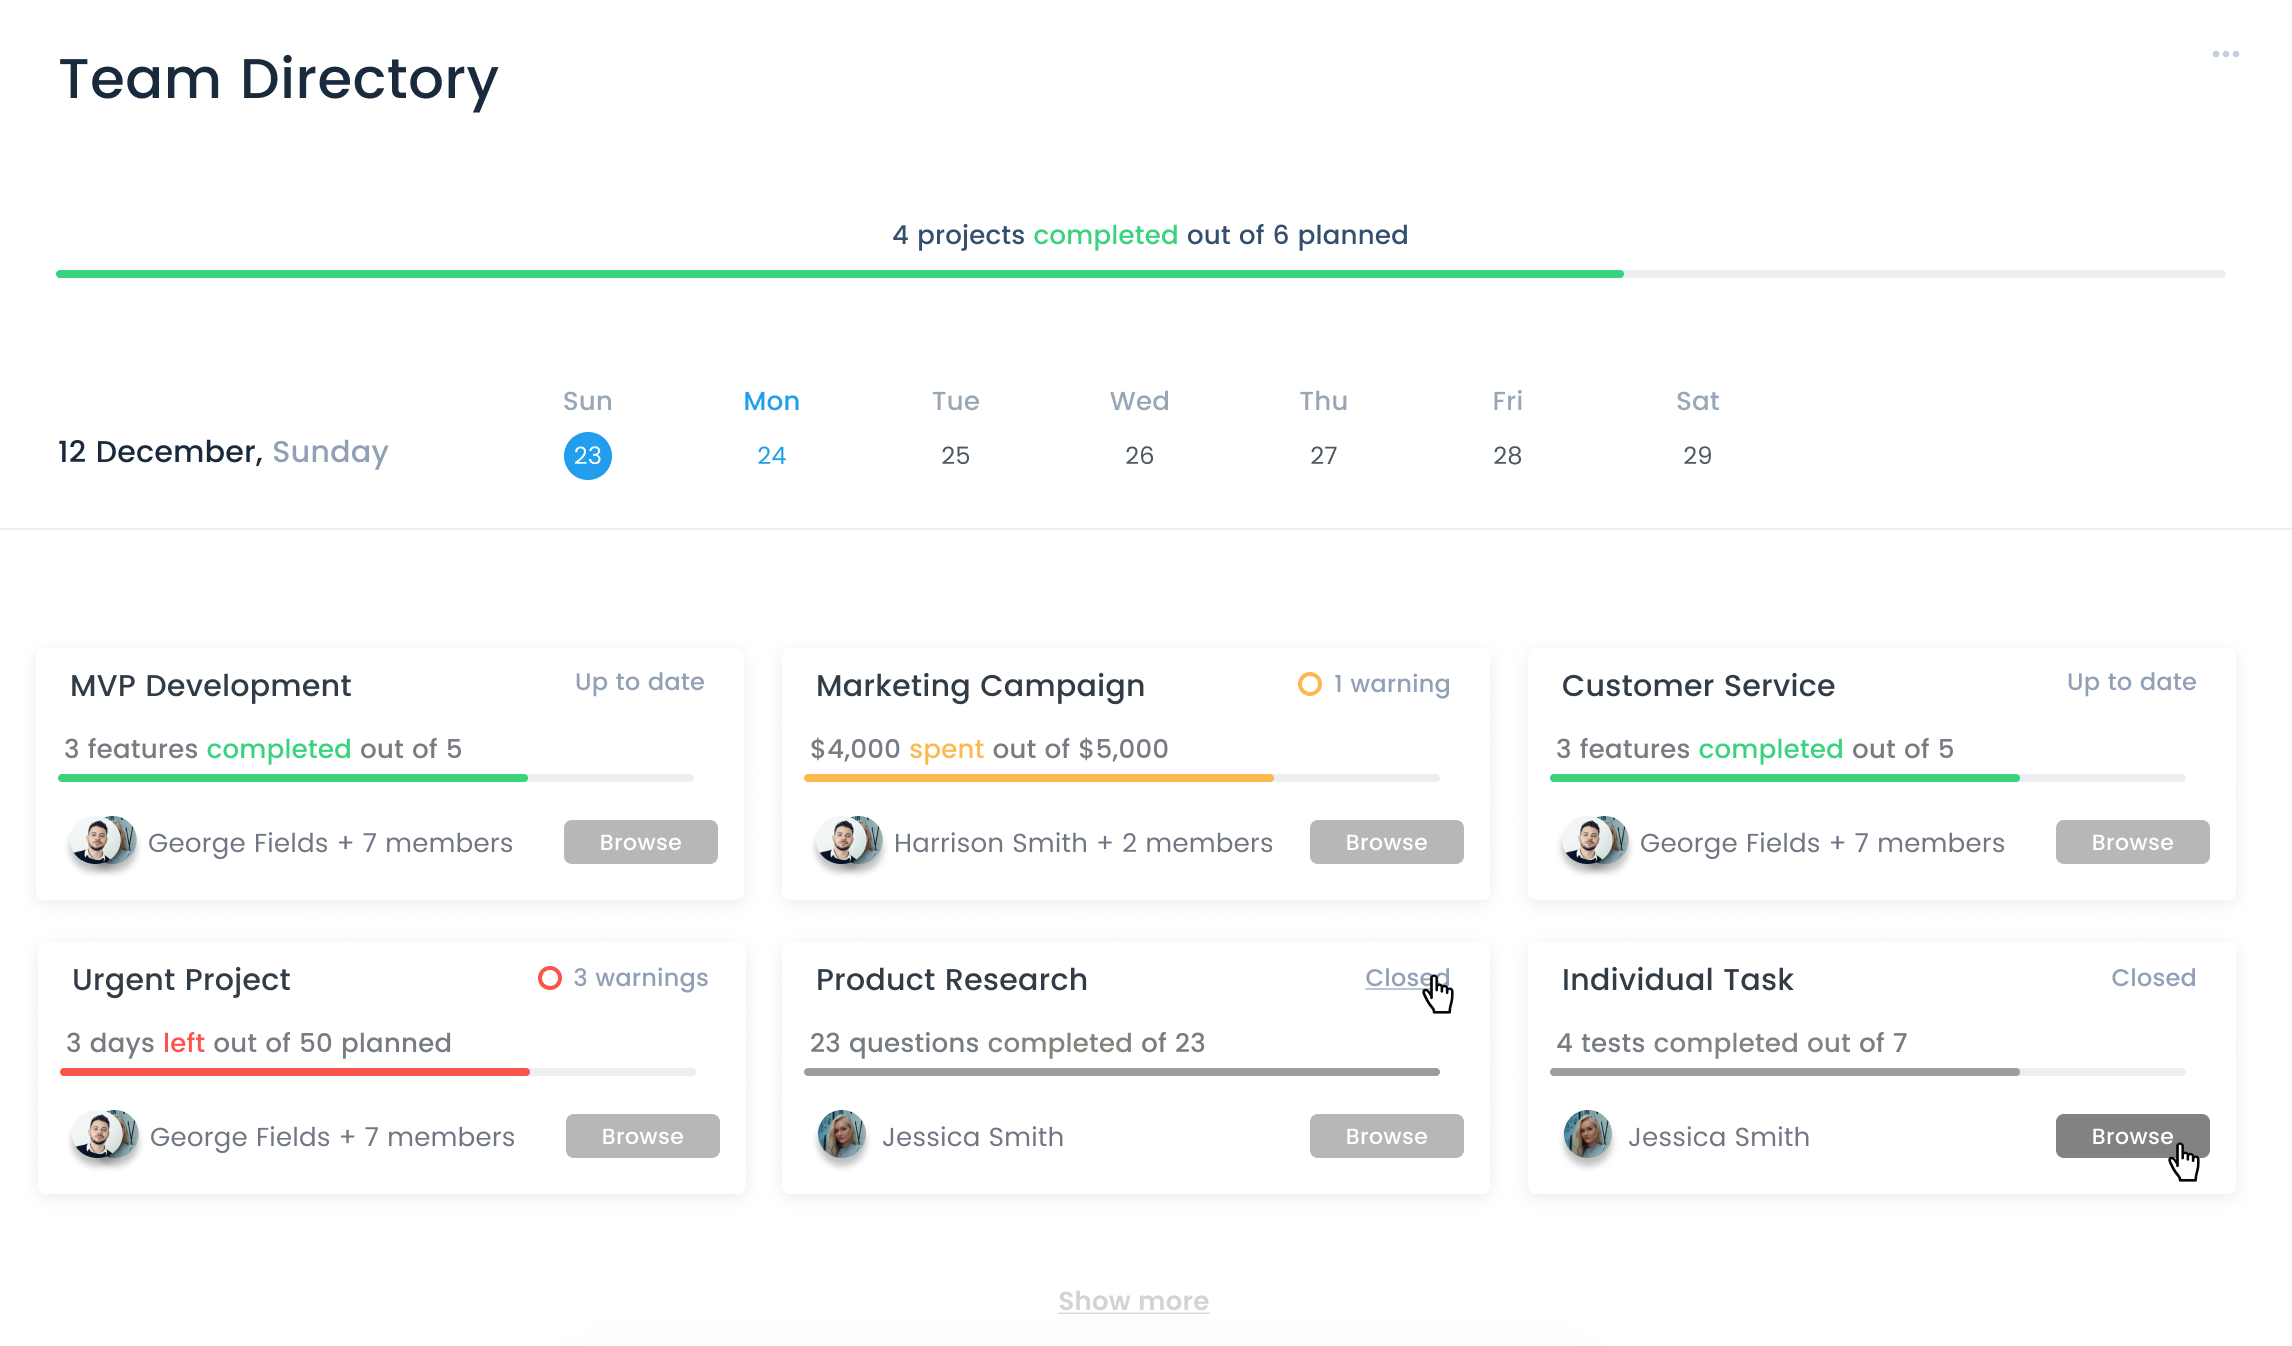
Task: Open Browse for the Individual Task card
Action: tap(2131, 1136)
